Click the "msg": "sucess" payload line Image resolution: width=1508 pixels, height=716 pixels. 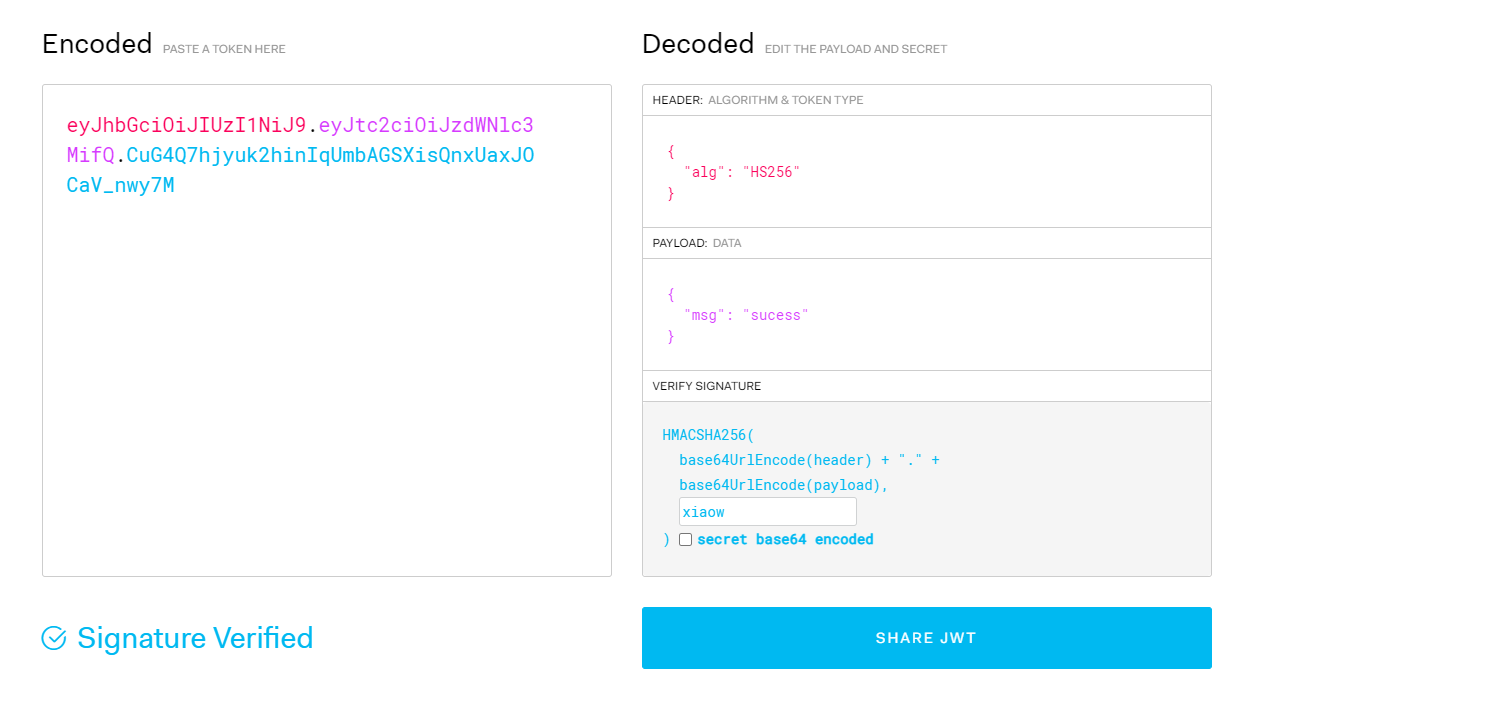pyautogui.click(x=746, y=315)
